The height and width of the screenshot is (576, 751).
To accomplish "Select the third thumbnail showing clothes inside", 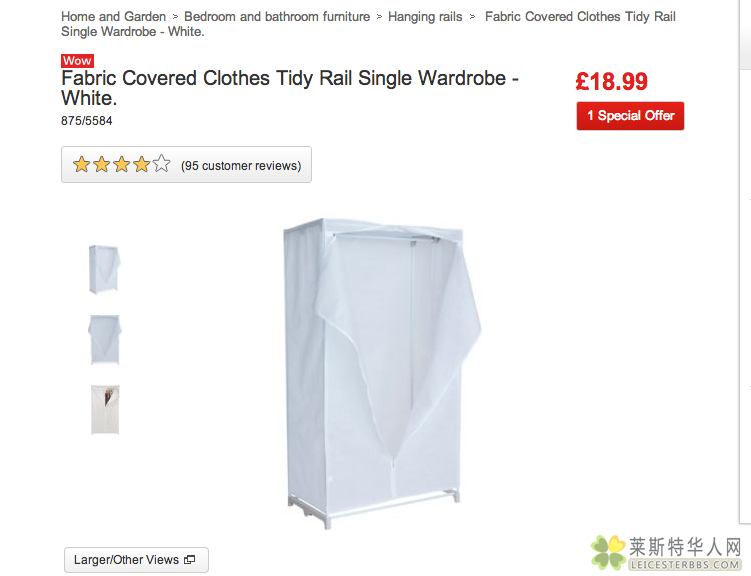I will pyautogui.click(x=104, y=409).
